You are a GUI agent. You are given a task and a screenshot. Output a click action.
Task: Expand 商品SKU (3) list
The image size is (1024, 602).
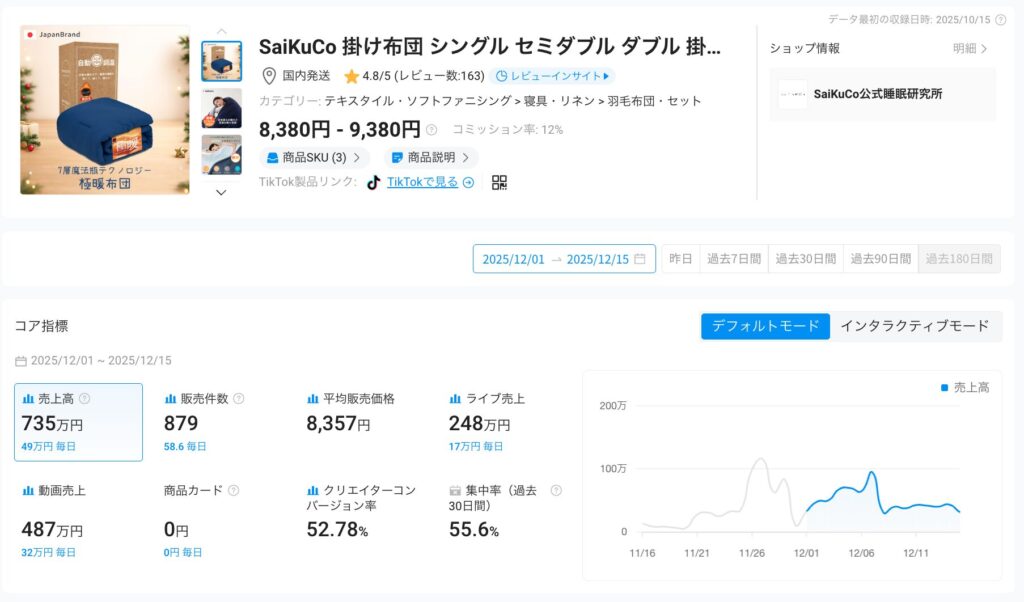click(x=314, y=158)
